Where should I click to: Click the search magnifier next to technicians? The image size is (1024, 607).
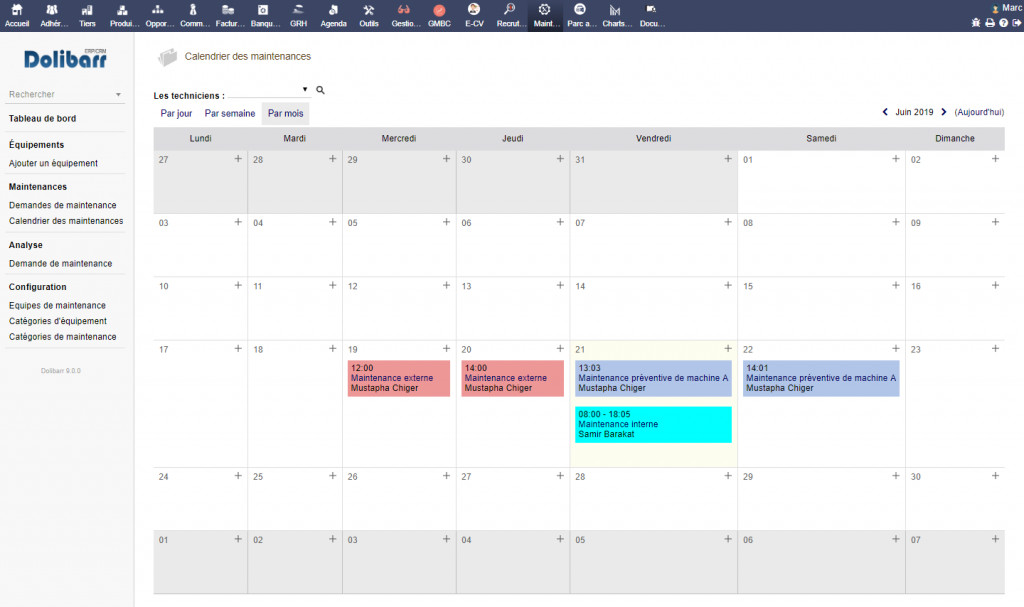coord(321,90)
